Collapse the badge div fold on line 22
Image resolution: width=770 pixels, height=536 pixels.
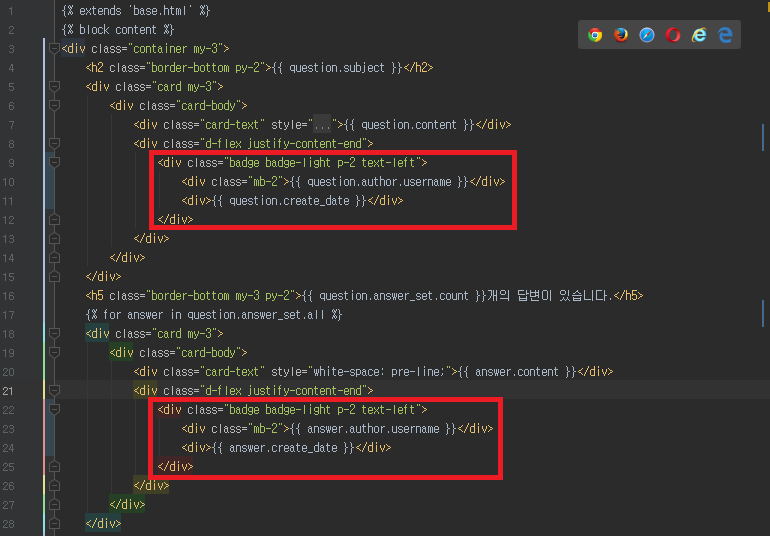(x=55, y=409)
